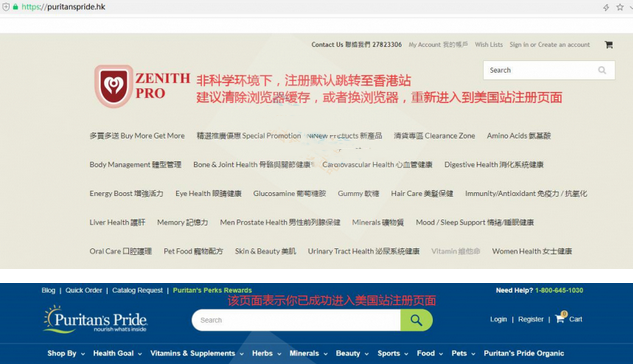The height and width of the screenshot is (364, 633).
Task: Expand the Minerals dropdown in blue navbar
Action: pyautogui.click(x=308, y=354)
